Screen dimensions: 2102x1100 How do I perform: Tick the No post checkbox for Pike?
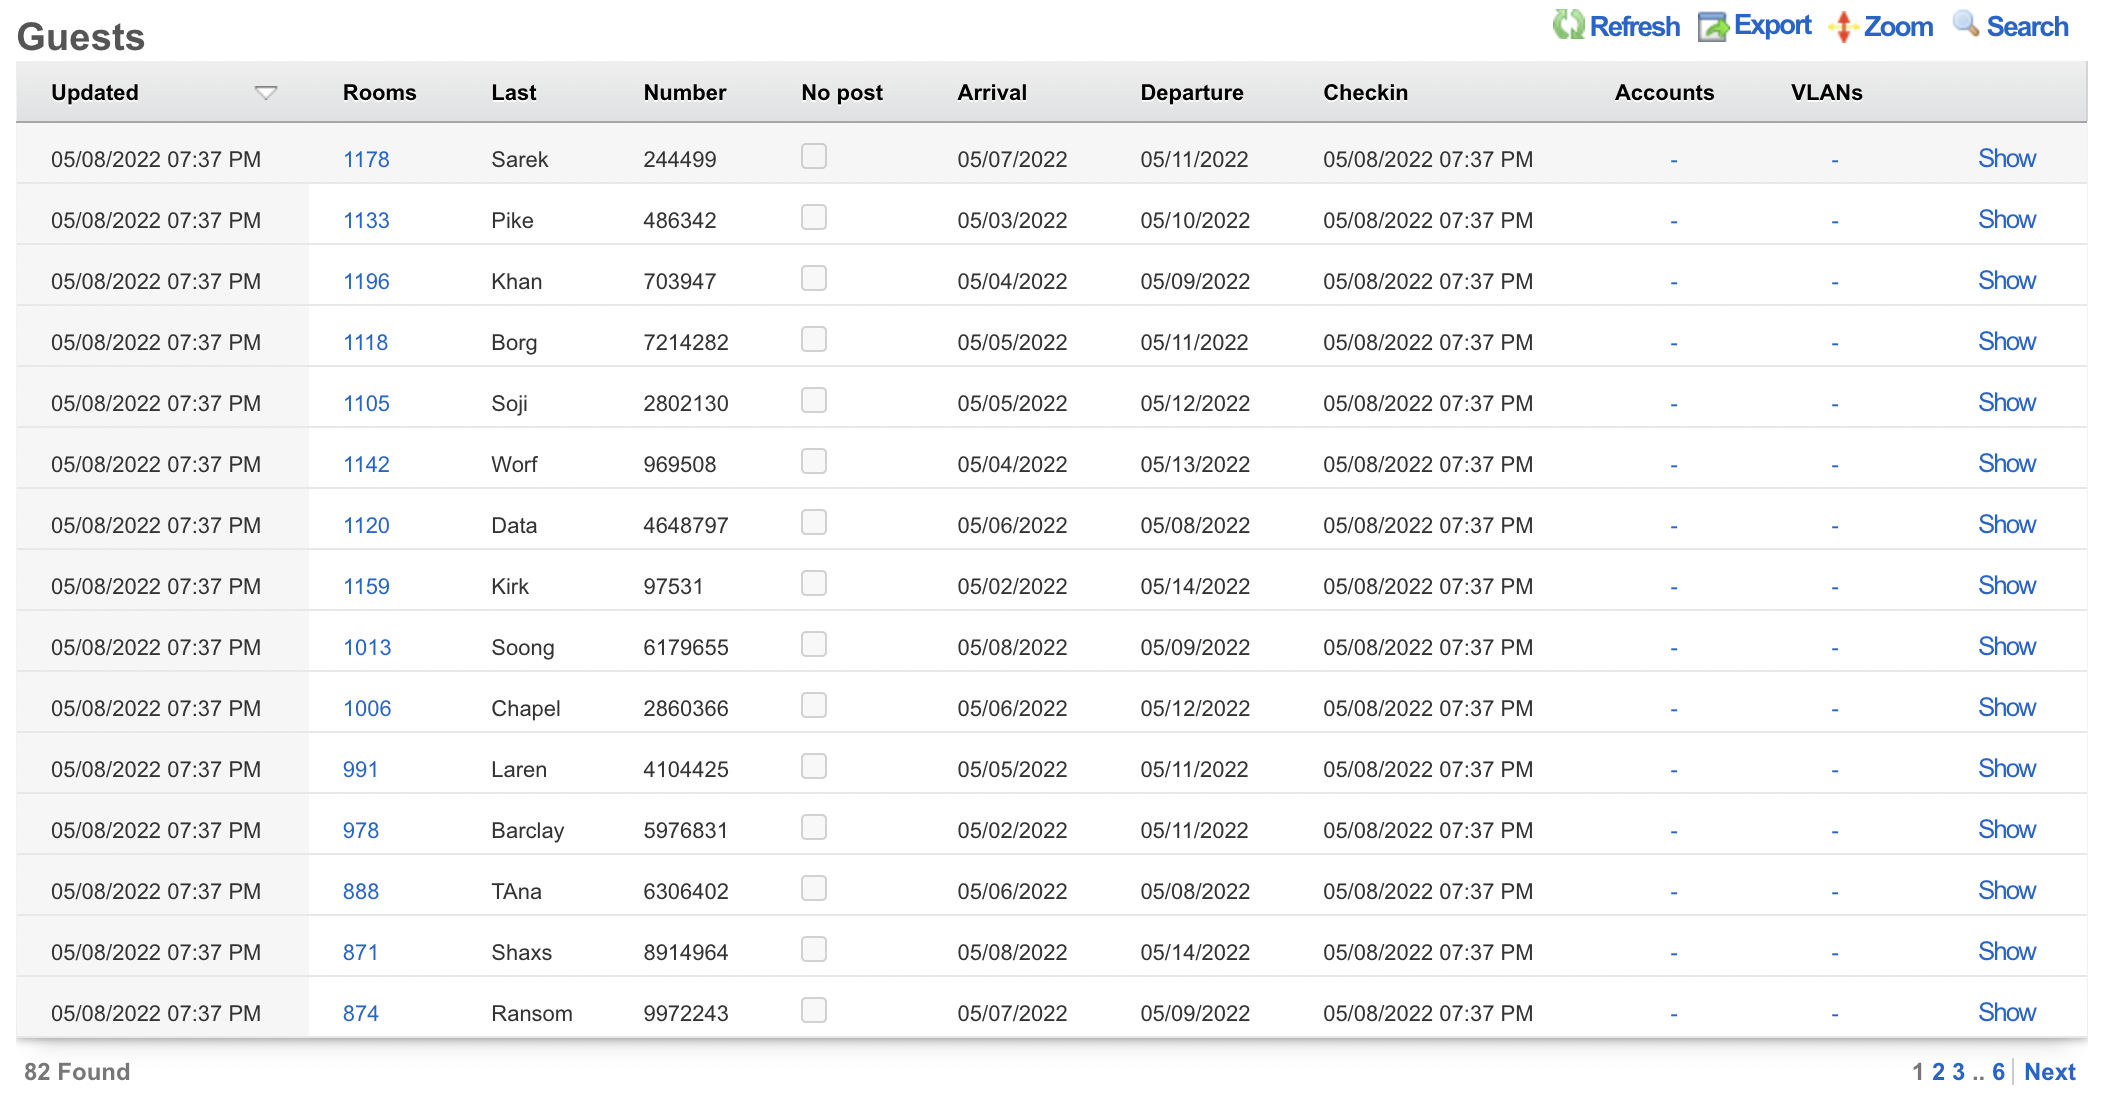[x=814, y=217]
